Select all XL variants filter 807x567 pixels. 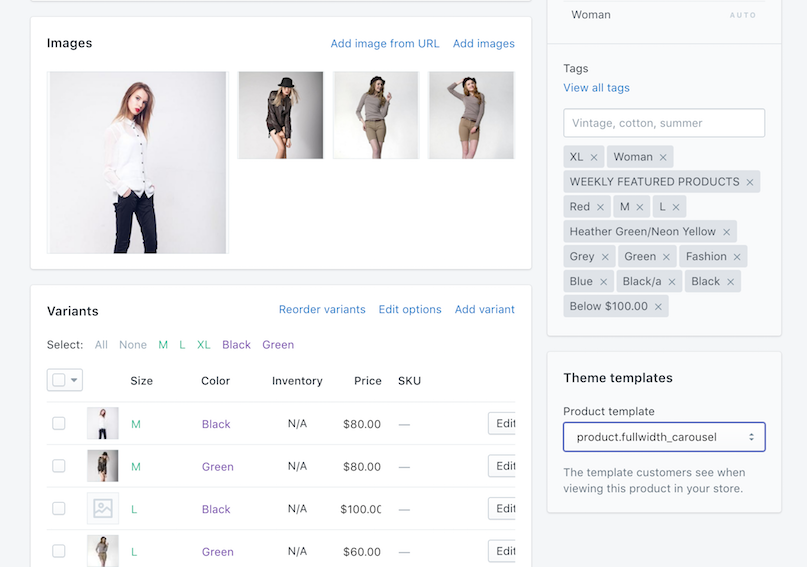pos(203,345)
